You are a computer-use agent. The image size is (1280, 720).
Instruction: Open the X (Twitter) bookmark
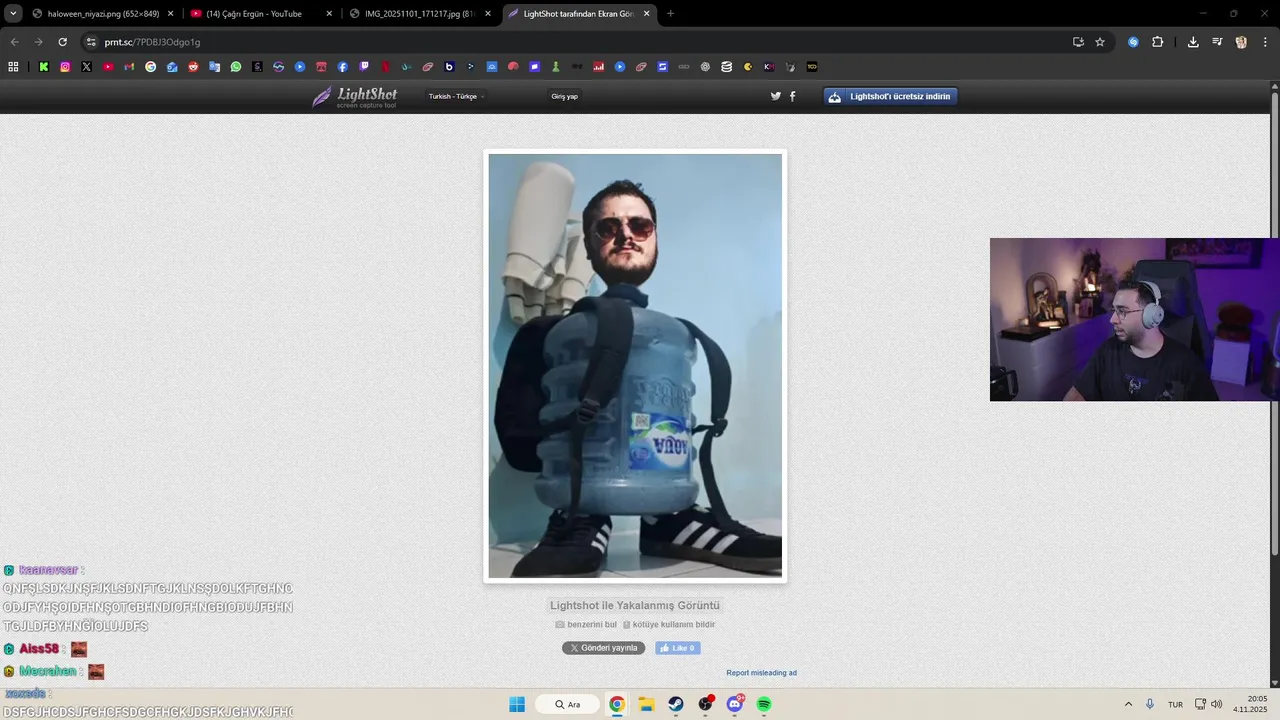pos(86,67)
